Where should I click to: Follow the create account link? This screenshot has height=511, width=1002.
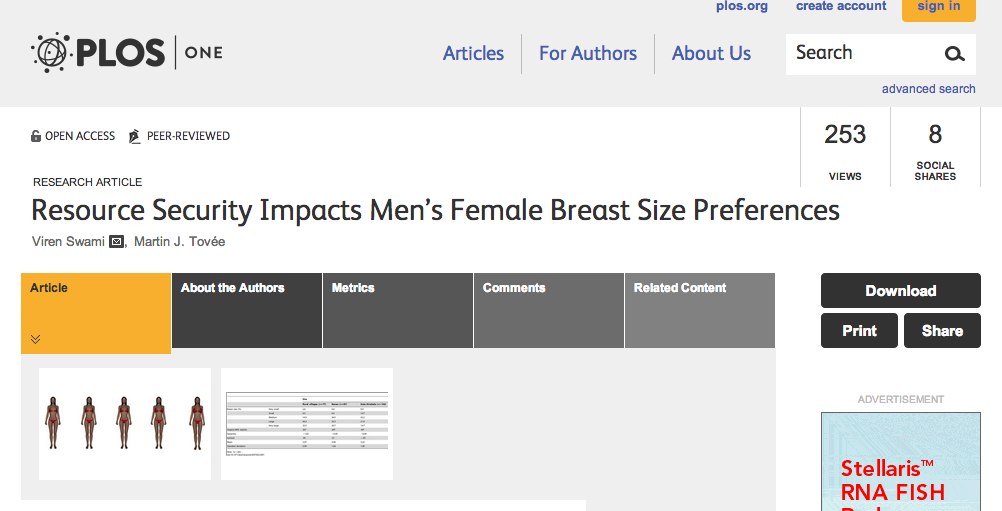tap(841, 6)
